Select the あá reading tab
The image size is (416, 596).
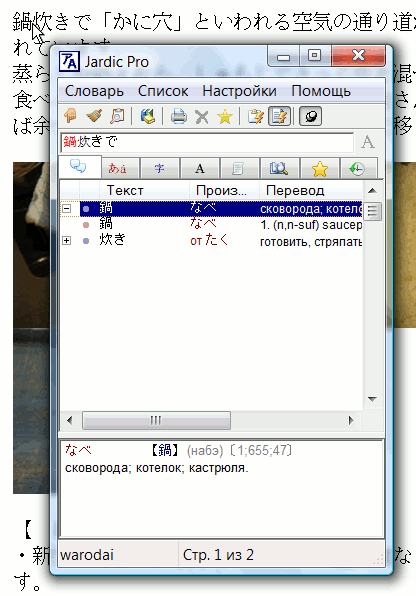point(120,168)
